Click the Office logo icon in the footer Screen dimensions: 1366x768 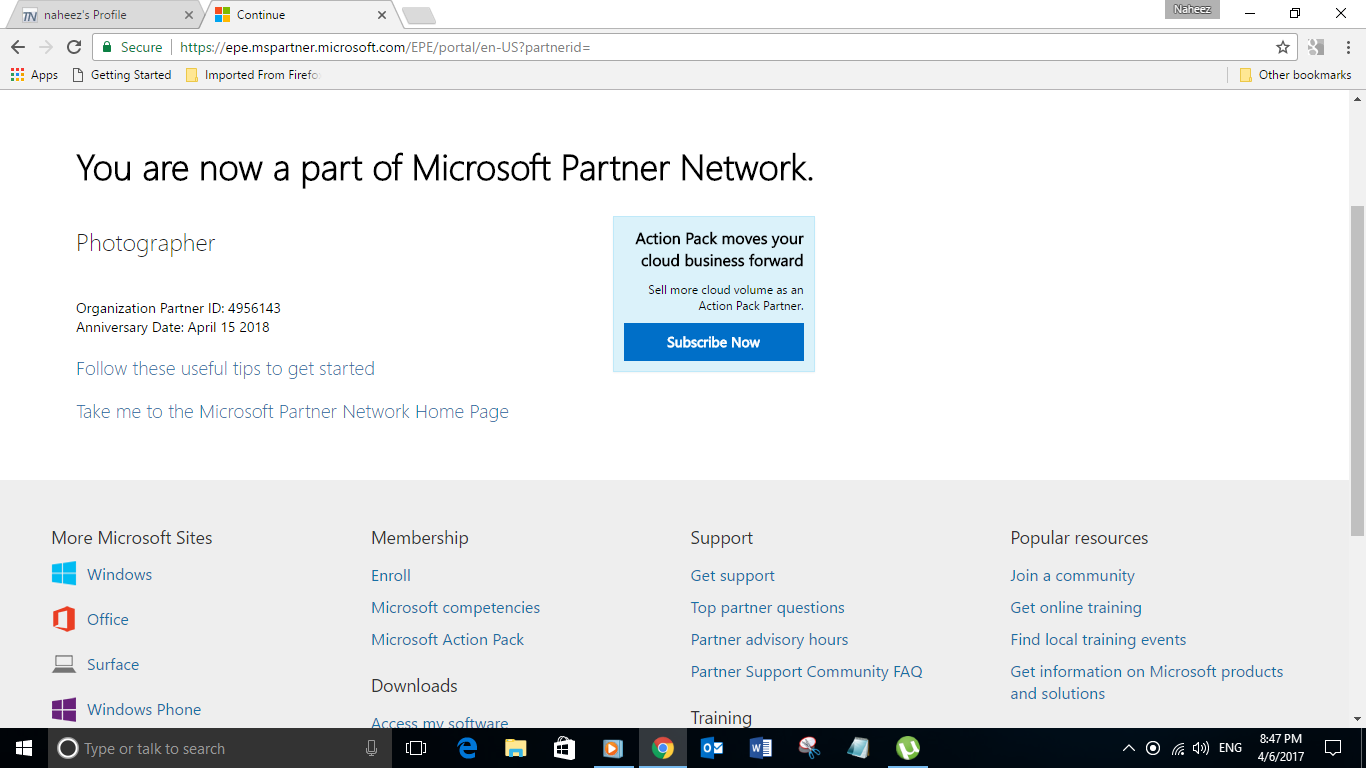[x=64, y=619]
